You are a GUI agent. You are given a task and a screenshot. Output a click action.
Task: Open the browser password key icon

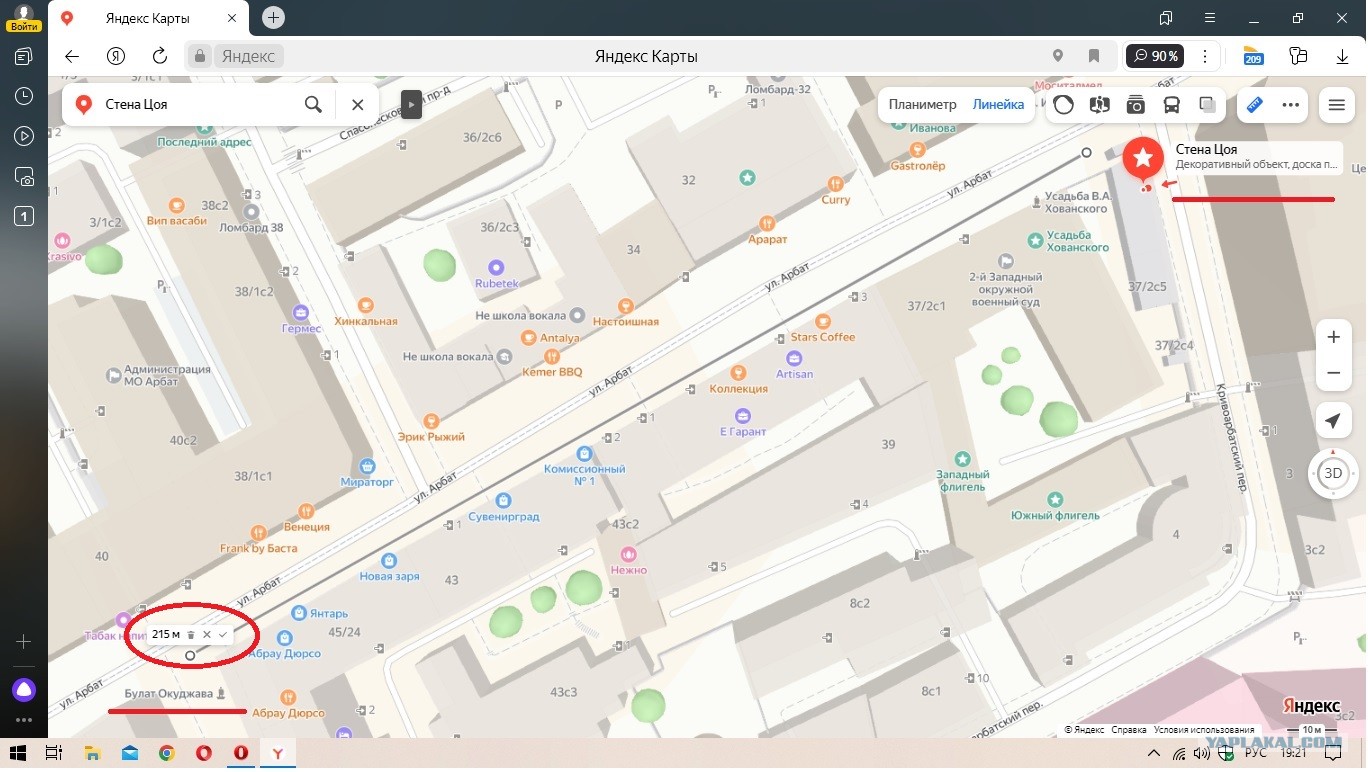click(1298, 56)
